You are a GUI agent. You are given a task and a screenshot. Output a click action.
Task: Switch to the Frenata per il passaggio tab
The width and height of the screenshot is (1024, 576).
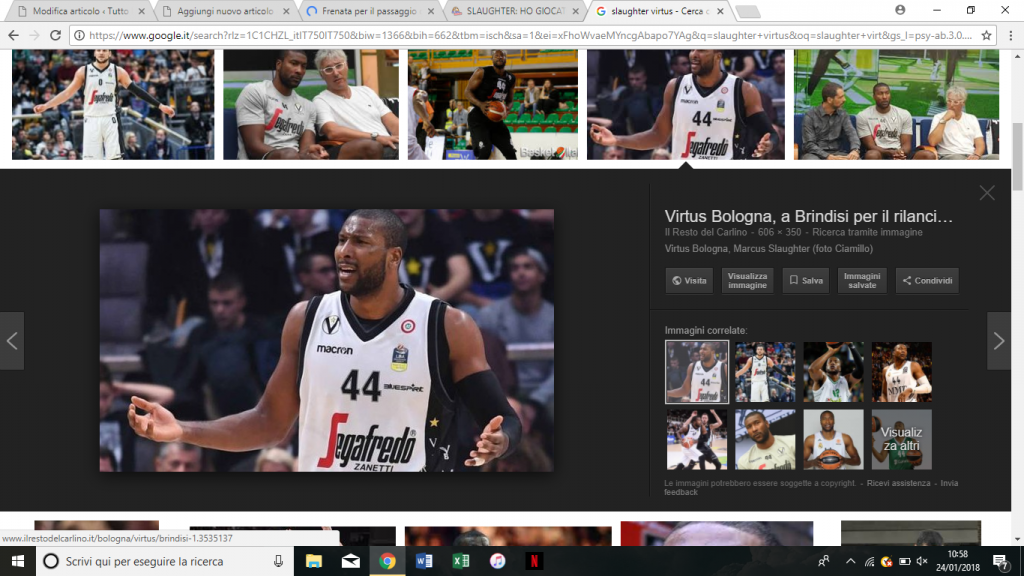coord(369,11)
